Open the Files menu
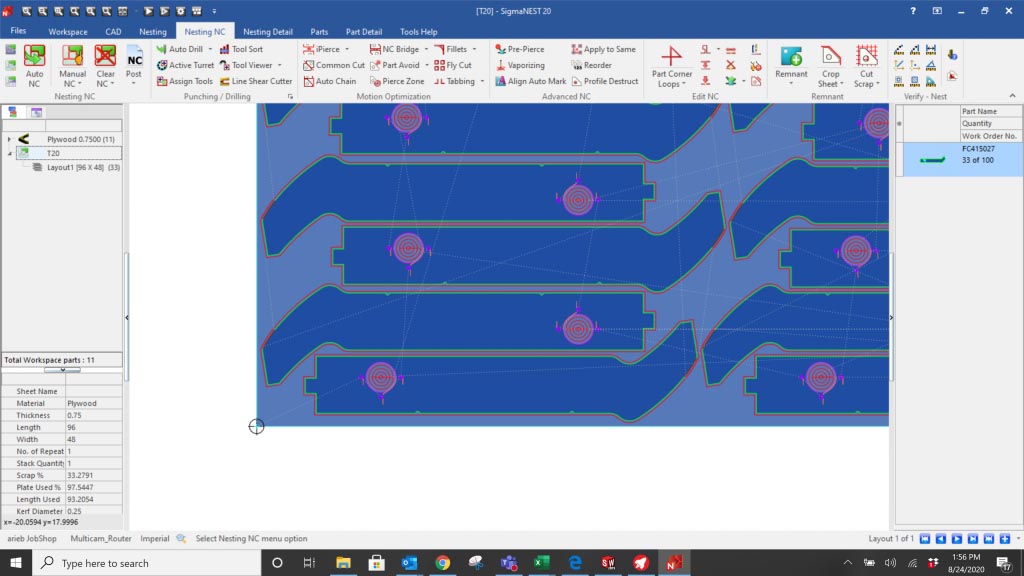Image resolution: width=1024 pixels, height=576 pixels. point(18,31)
